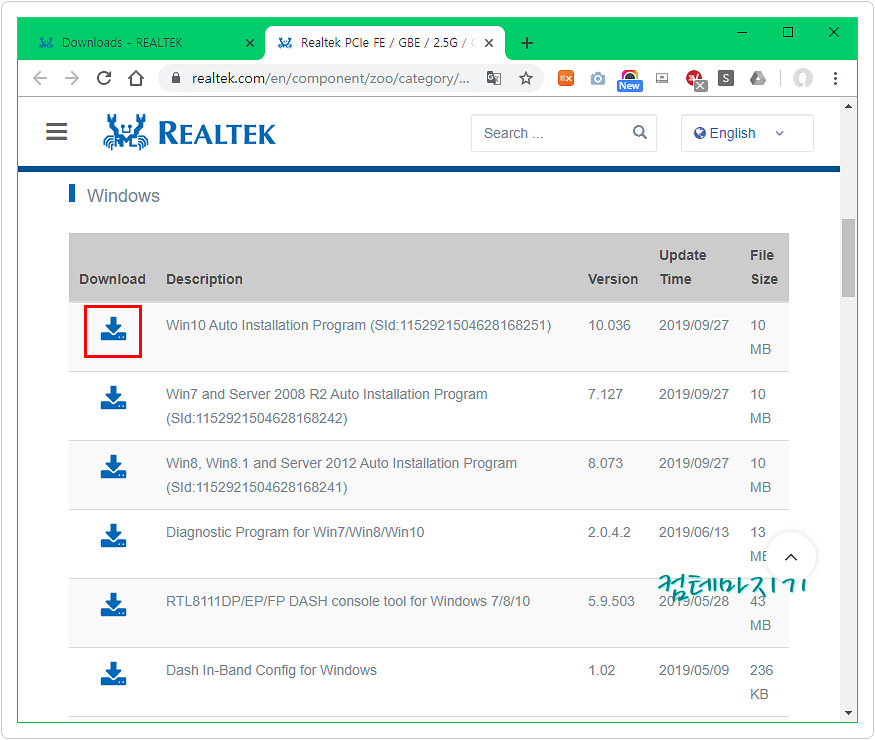Open the camera screenshot extension
Viewport: 875px width, 740px height.
(x=598, y=78)
